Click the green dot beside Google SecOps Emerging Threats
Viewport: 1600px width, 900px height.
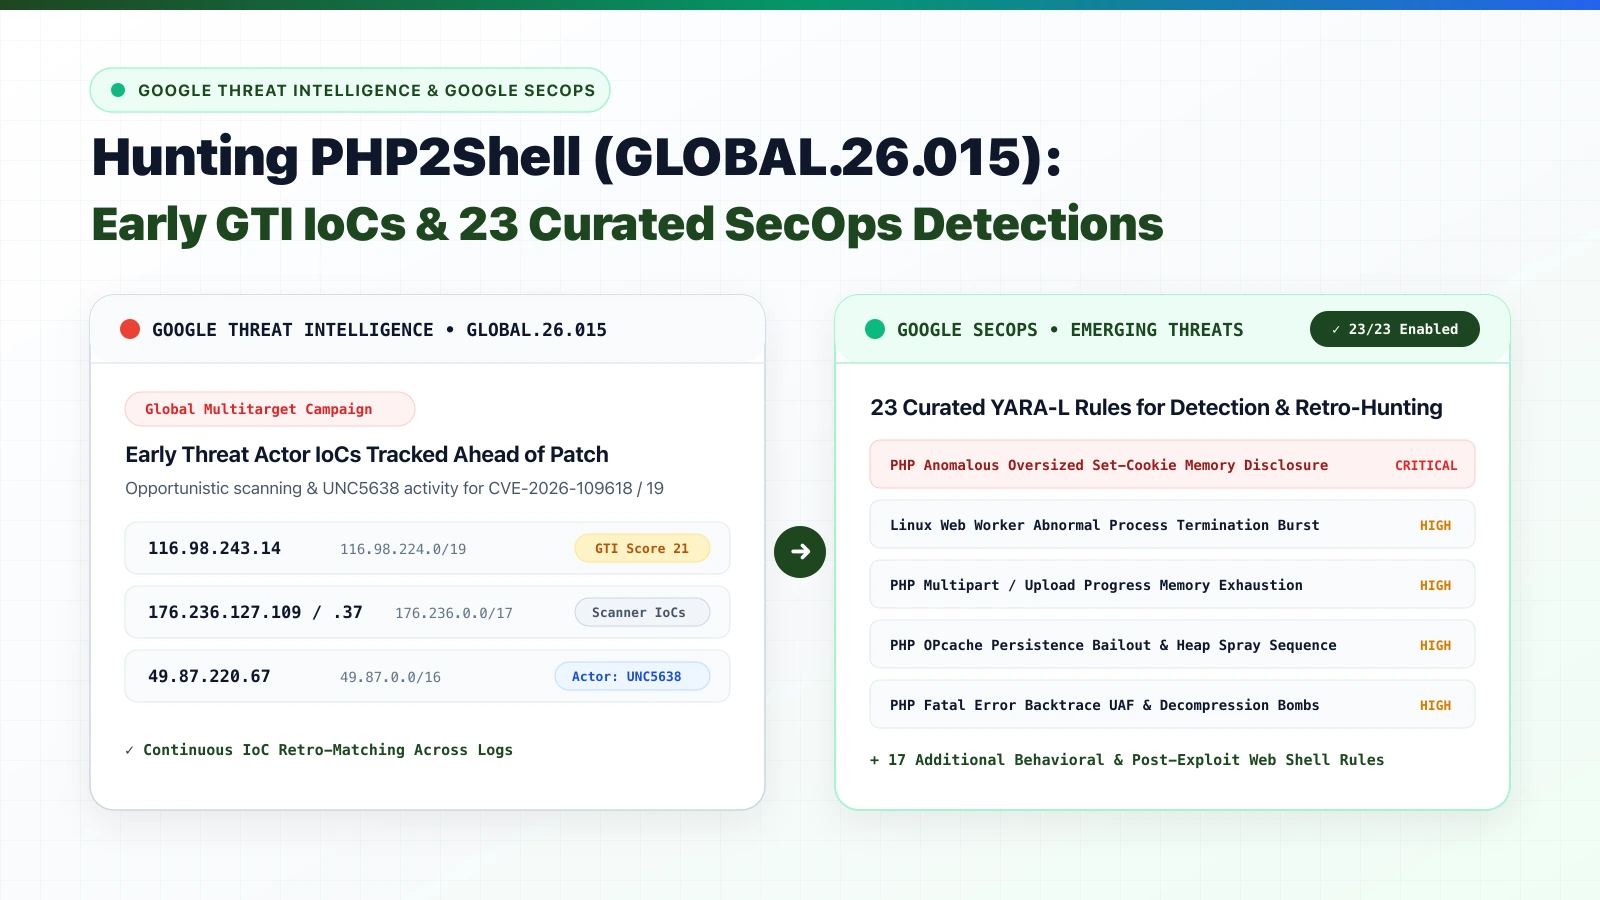tap(875, 329)
